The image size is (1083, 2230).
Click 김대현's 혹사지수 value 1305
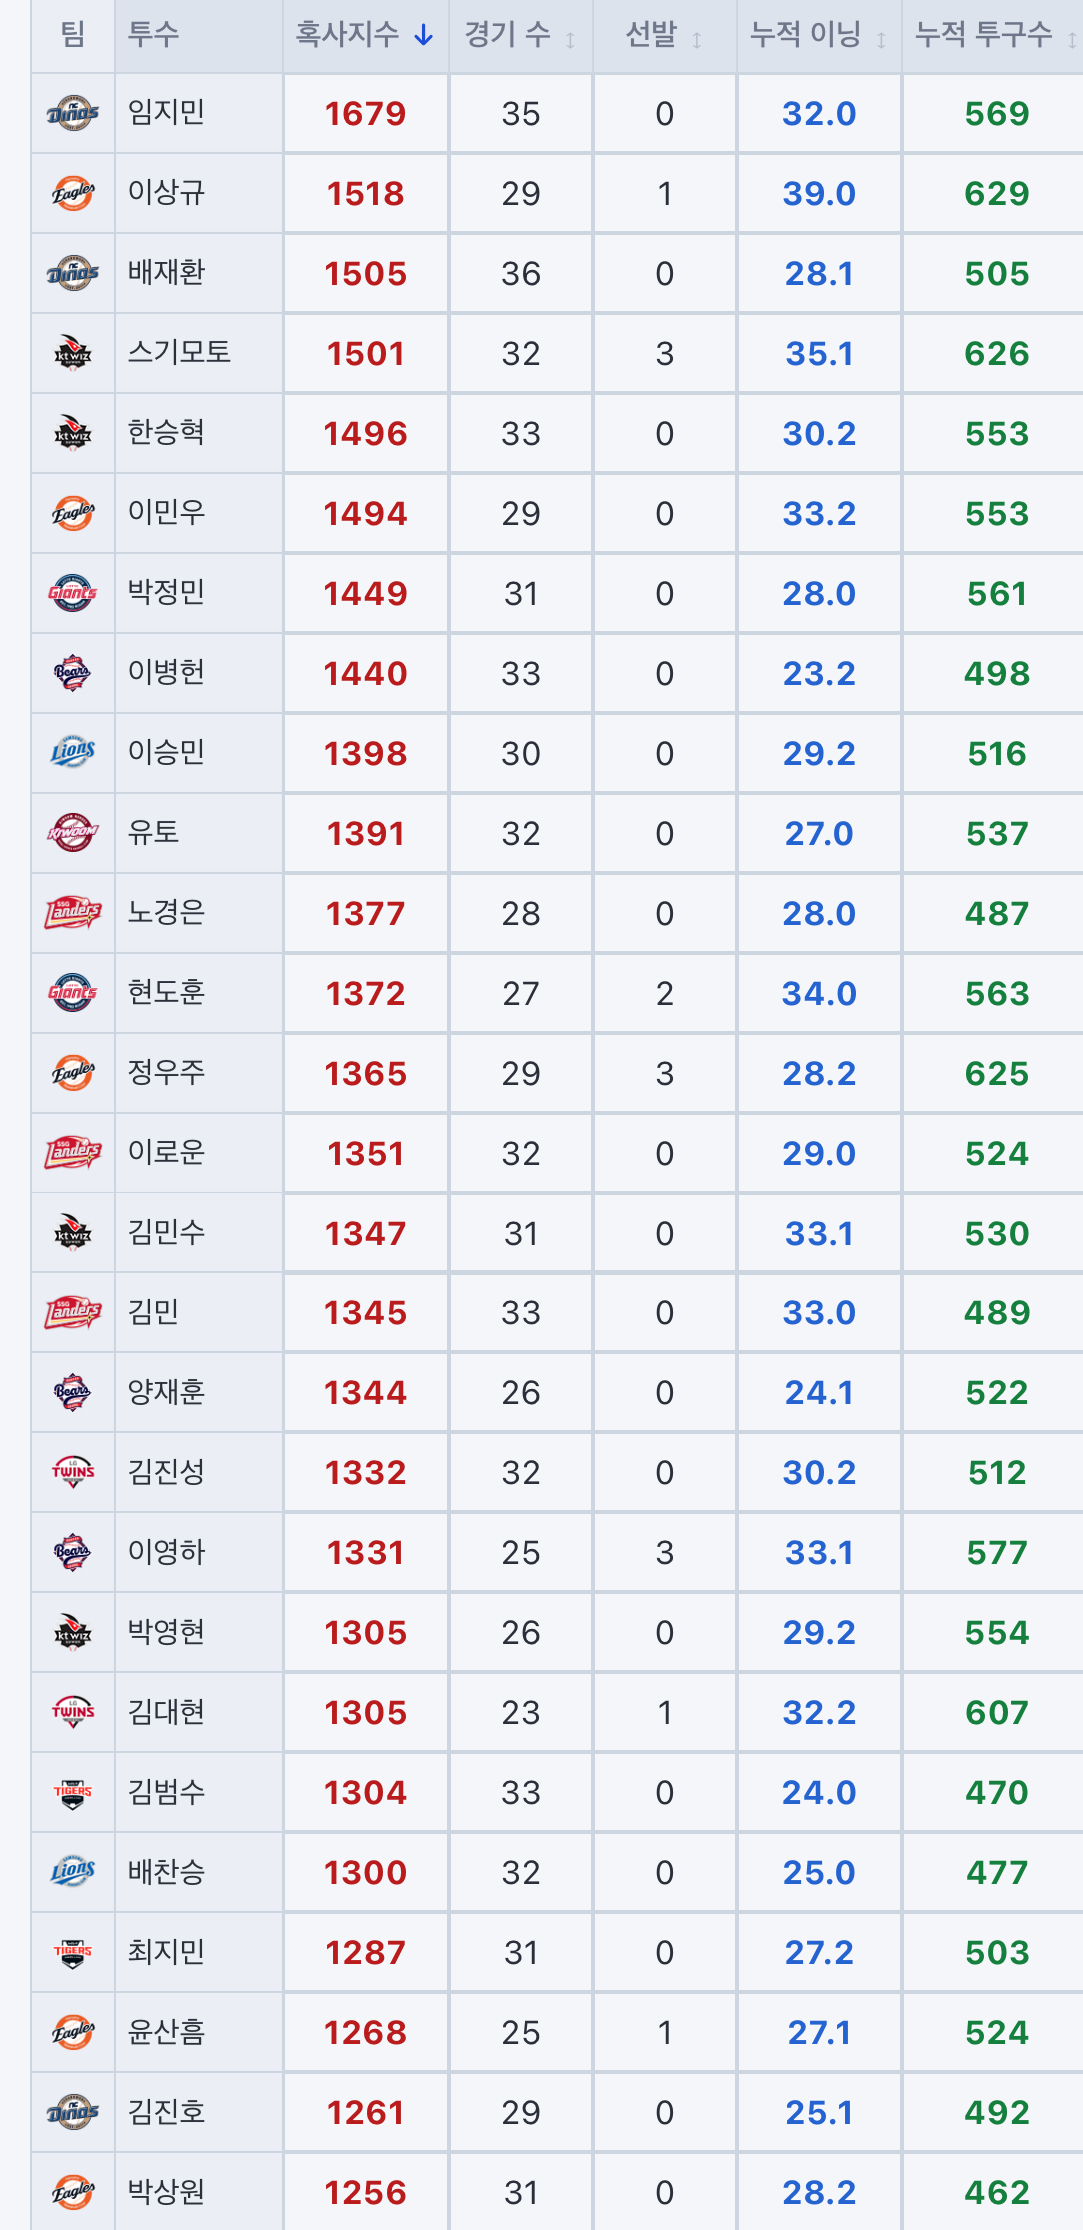tap(365, 1713)
